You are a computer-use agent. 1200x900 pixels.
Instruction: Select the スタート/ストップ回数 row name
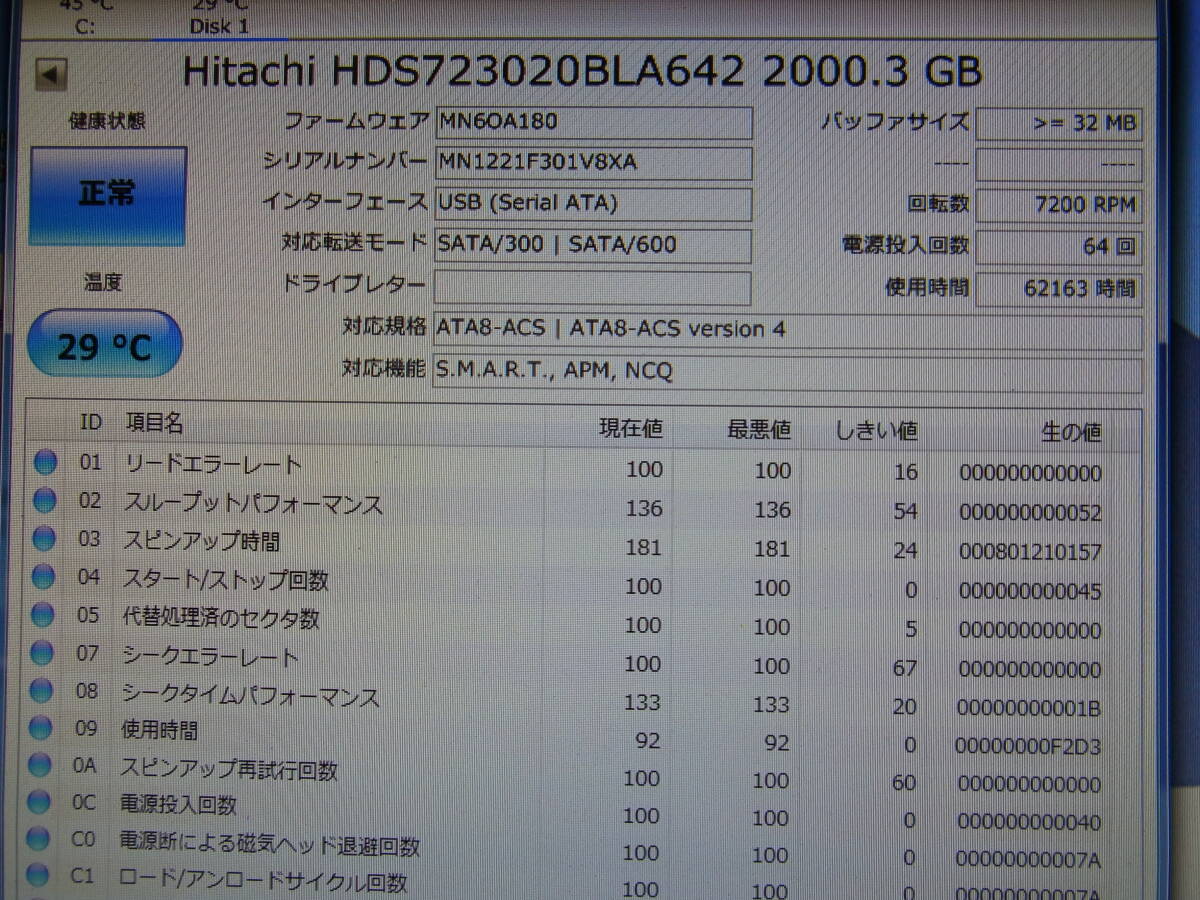coord(225,579)
